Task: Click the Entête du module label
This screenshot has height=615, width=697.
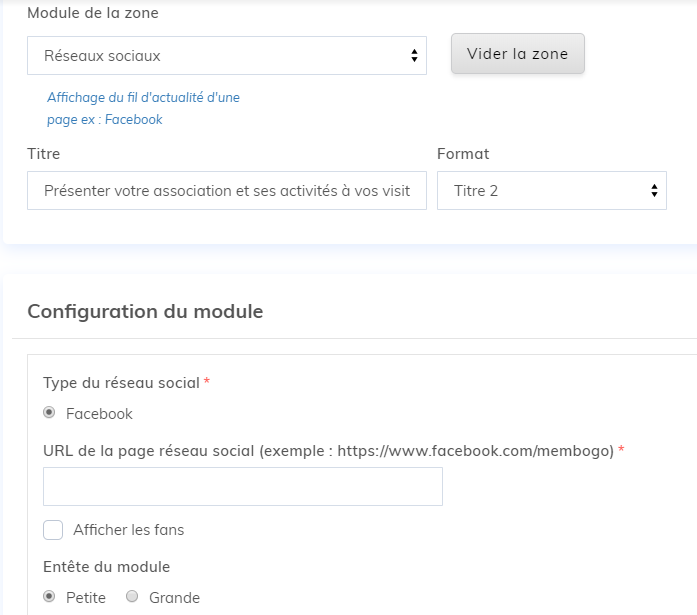Action: click(107, 567)
